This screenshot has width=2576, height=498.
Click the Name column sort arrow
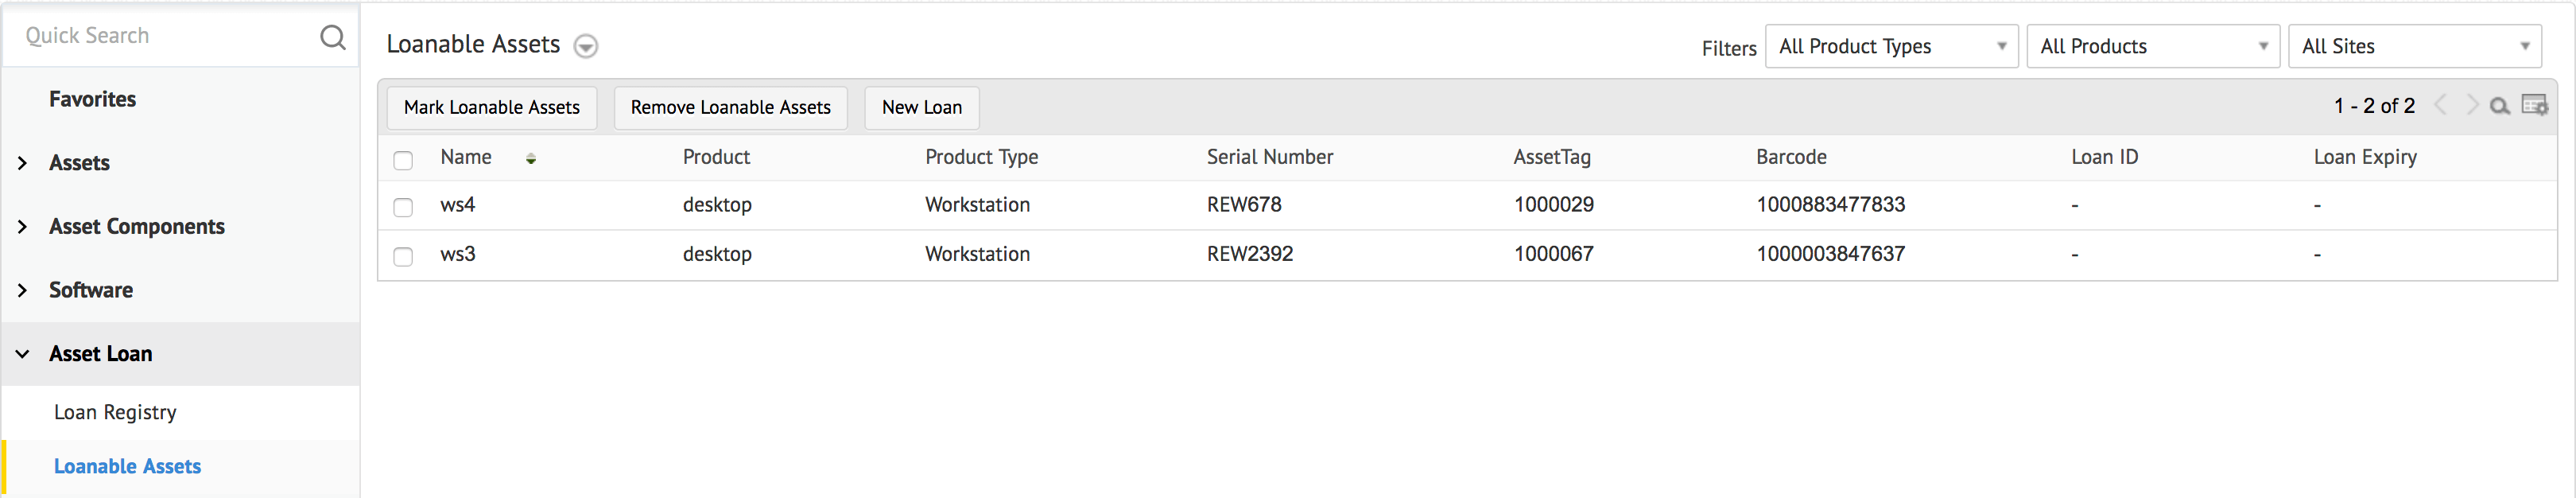tap(531, 159)
